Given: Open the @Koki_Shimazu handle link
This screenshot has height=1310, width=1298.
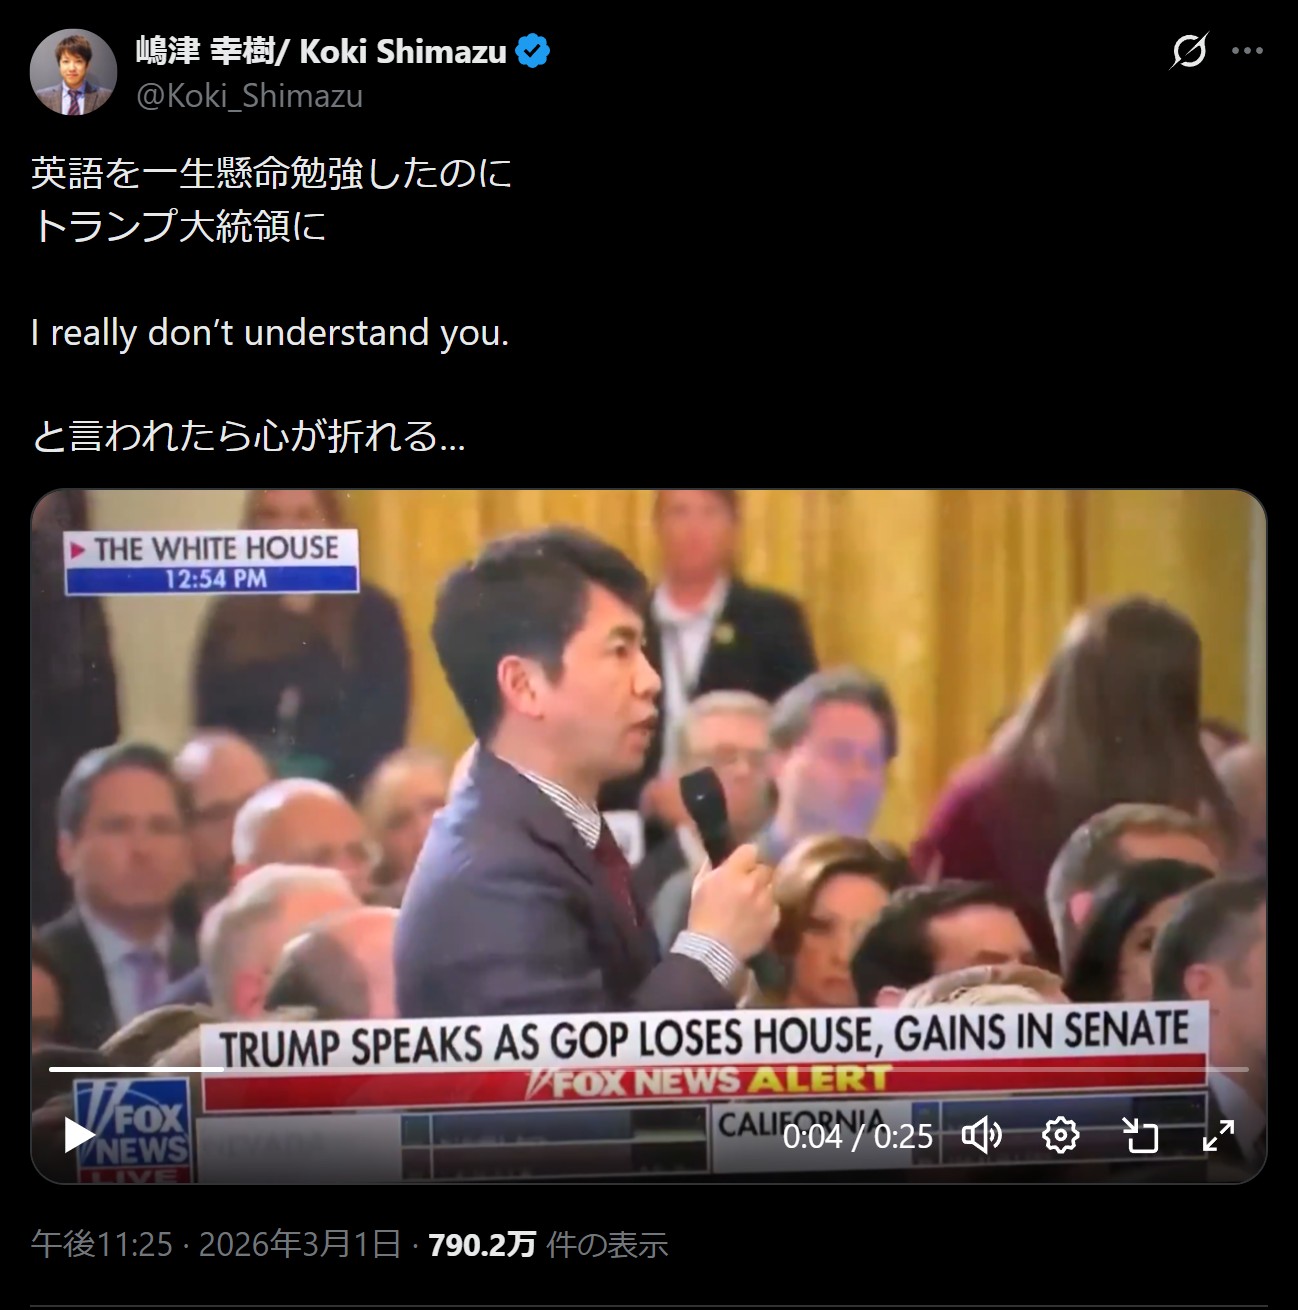Looking at the screenshot, I should click(249, 96).
